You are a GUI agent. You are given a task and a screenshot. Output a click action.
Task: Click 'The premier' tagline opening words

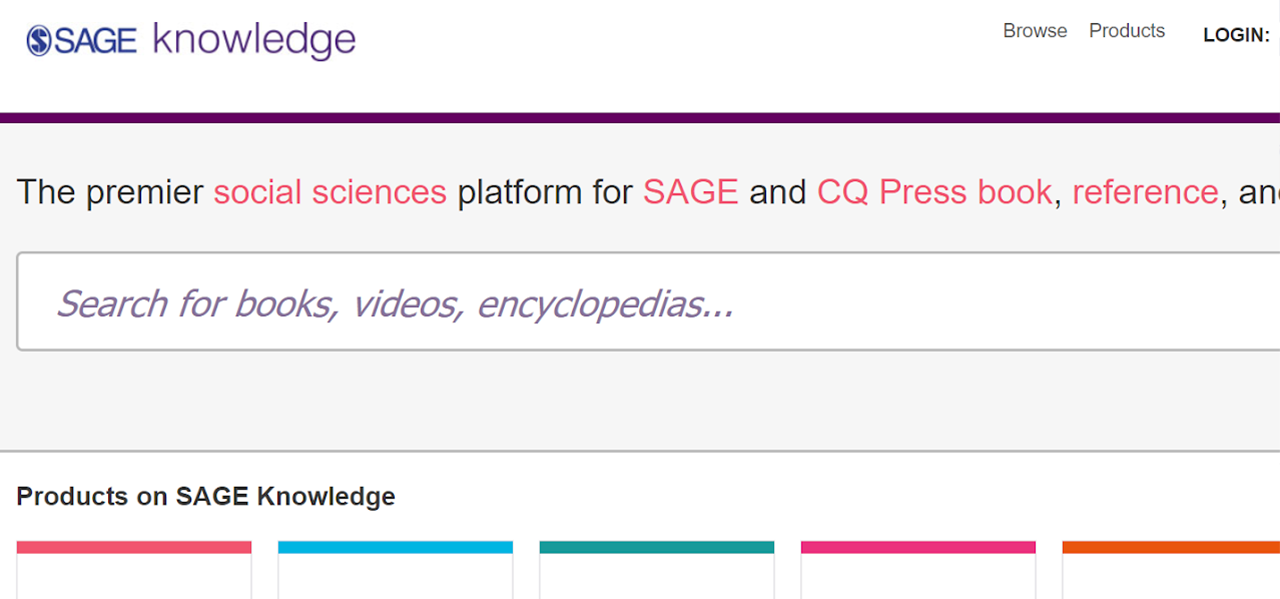110,191
